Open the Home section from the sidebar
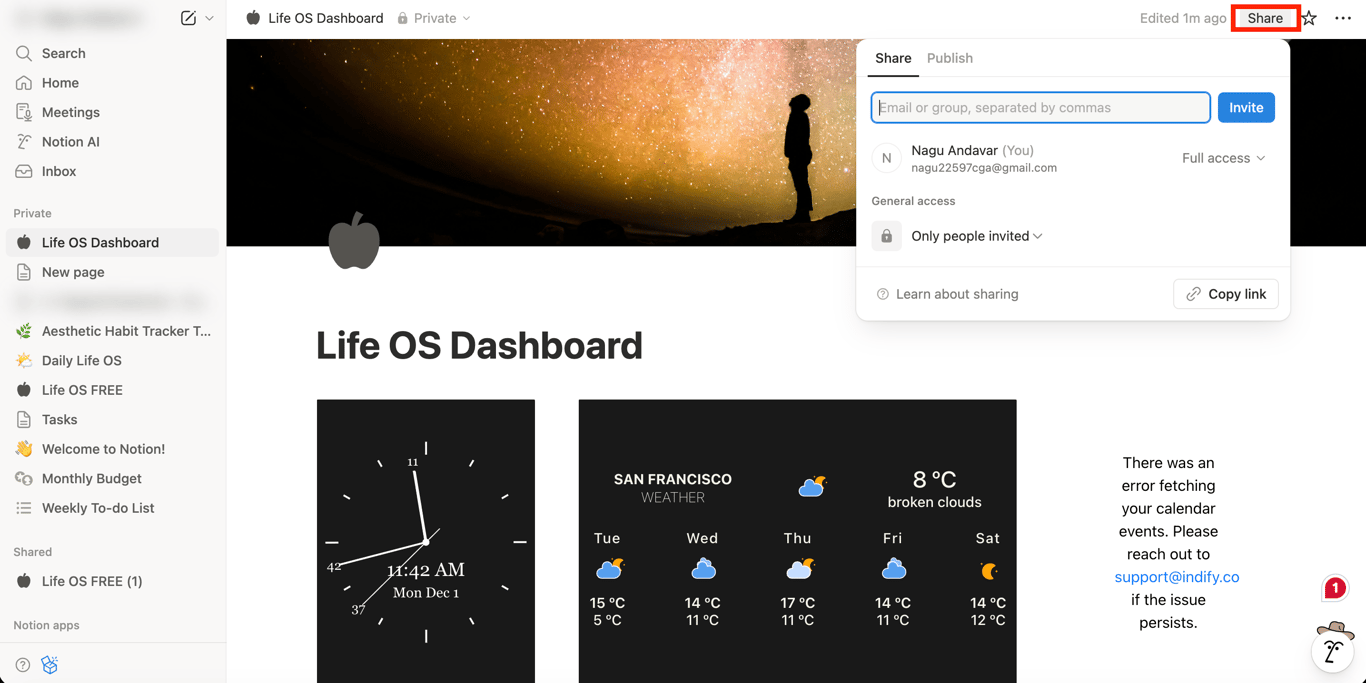The height and width of the screenshot is (683, 1366). pos(24,82)
